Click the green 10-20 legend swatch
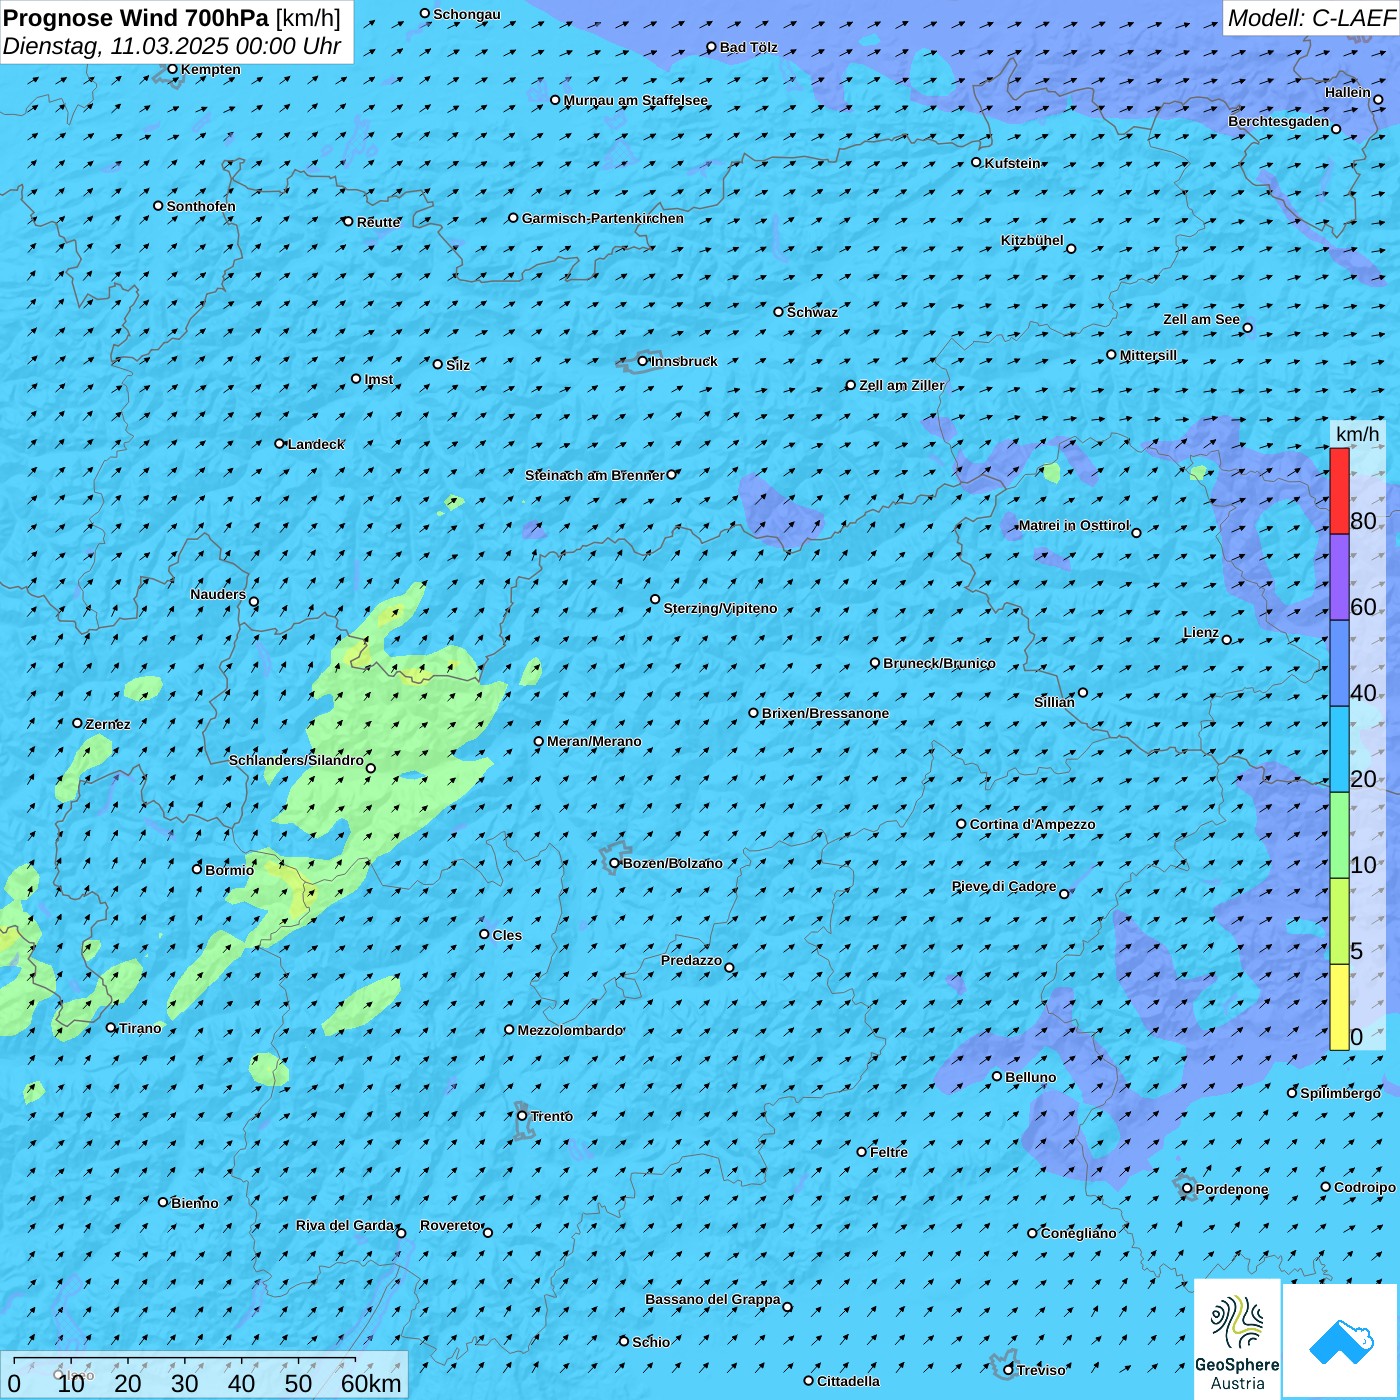This screenshot has height=1400, width=1400. point(1339,835)
